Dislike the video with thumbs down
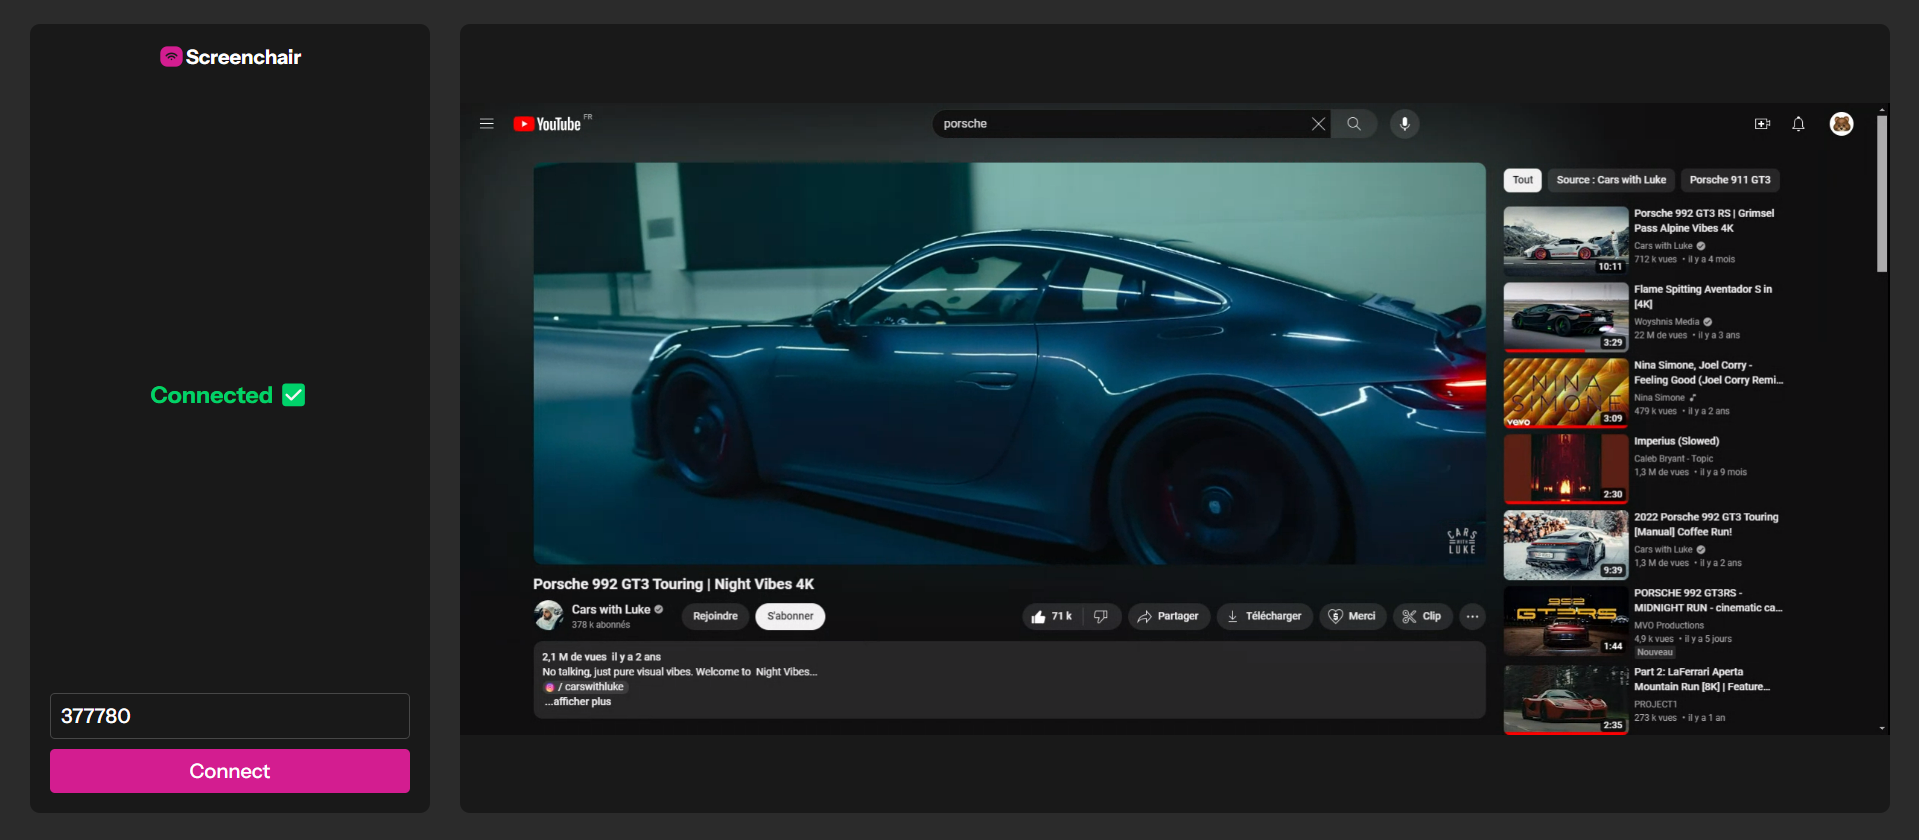The width and height of the screenshot is (1919, 840). click(x=1101, y=617)
